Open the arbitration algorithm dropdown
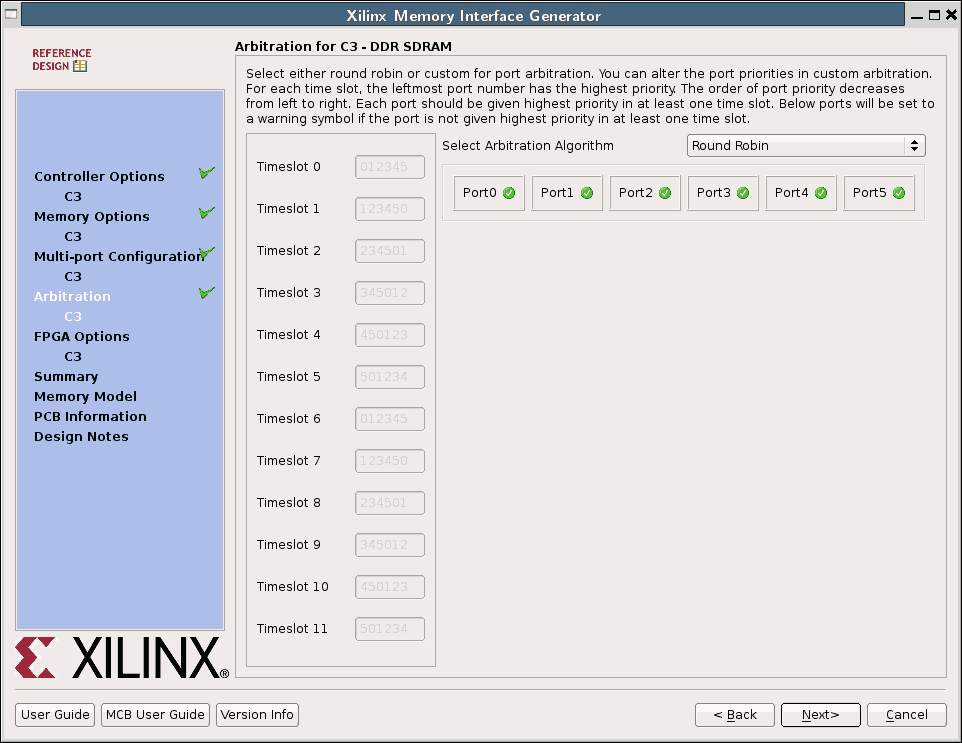The height and width of the screenshot is (743, 962). click(x=806, y=146)
